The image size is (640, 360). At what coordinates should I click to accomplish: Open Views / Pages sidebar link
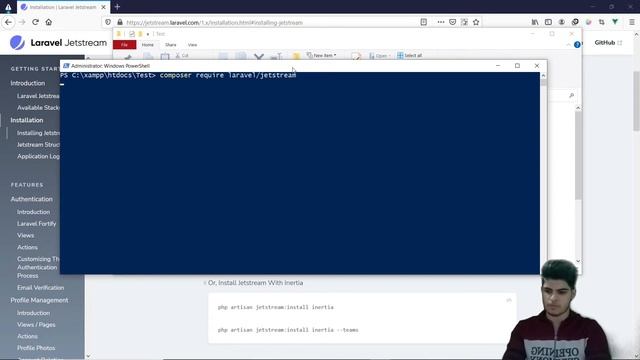tap(36, 324)
